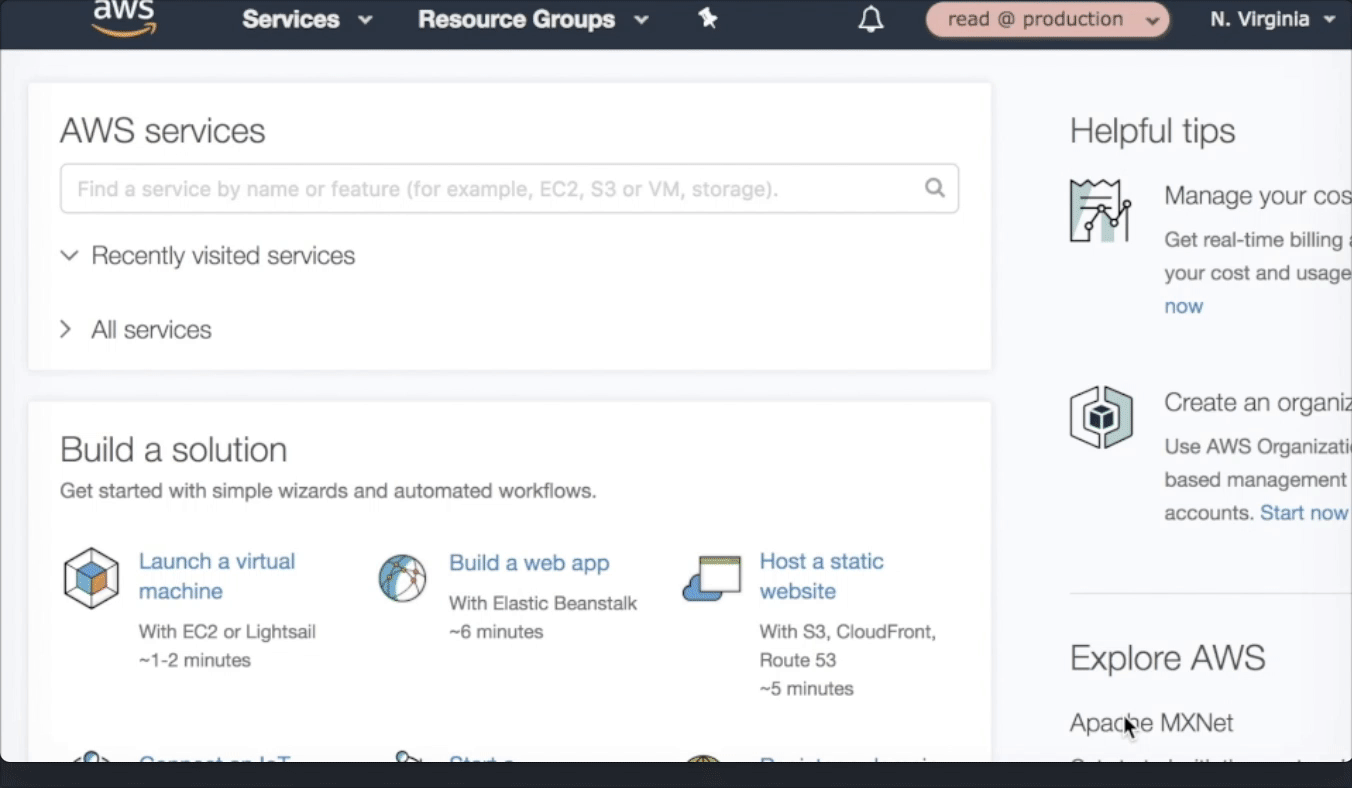Viewport: 1352px width, 788px height.
Task: Click the With EC2 or Lightsail text
Action: pyautogui.click(x=227, y=632)
